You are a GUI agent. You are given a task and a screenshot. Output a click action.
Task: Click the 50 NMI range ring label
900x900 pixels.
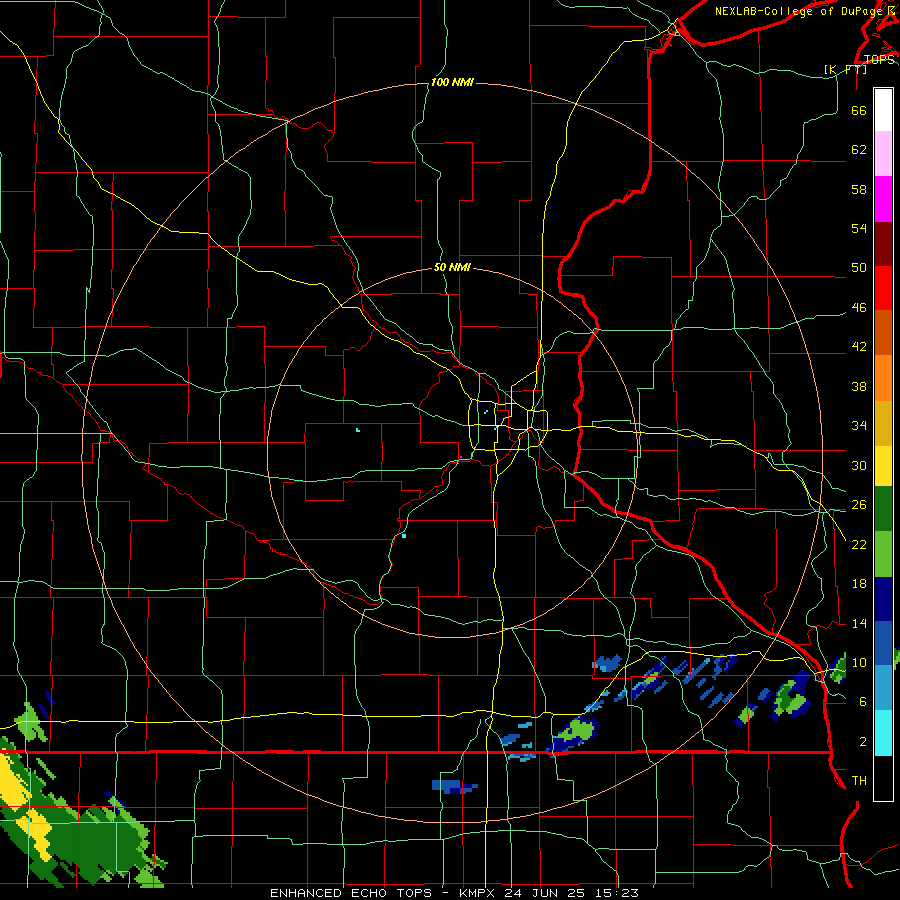(452, 267)
